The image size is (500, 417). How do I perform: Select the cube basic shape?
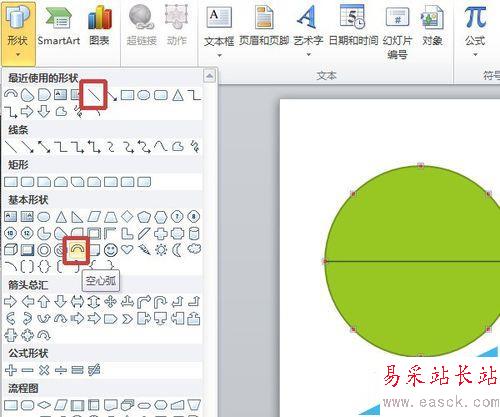click(x=10, y=250)
